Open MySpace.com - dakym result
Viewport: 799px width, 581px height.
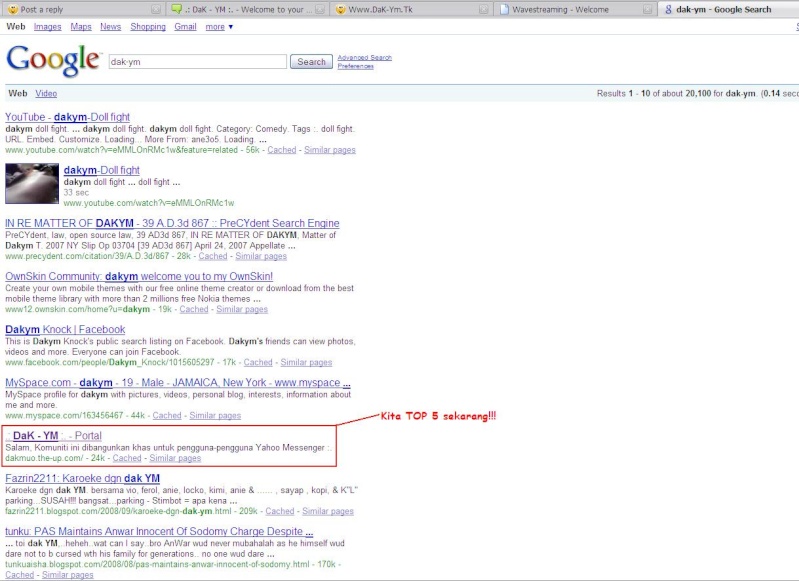pyautogui.click(x=178, y=382)
